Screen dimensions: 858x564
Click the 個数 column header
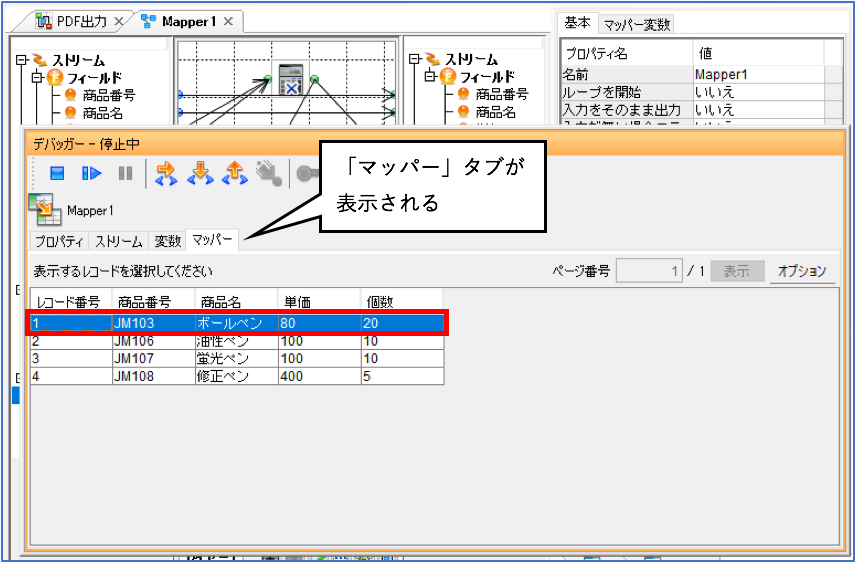tap(402, 301)
